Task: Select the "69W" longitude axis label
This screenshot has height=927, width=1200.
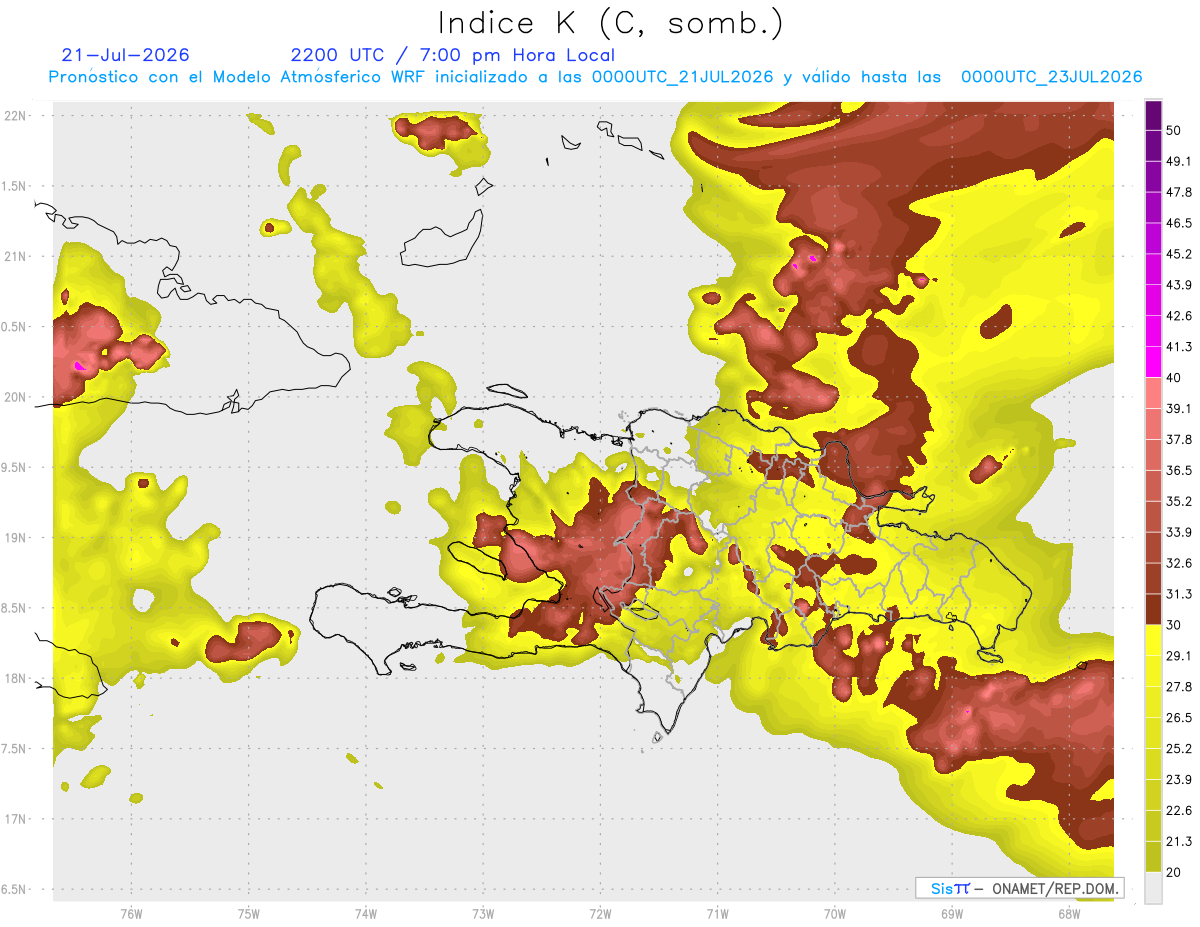Action: click(x=952, y=913)
